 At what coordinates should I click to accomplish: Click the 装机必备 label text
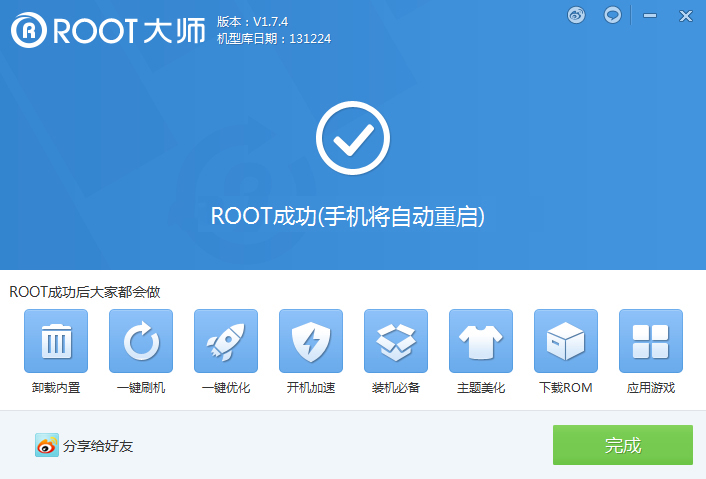[396, 388]
